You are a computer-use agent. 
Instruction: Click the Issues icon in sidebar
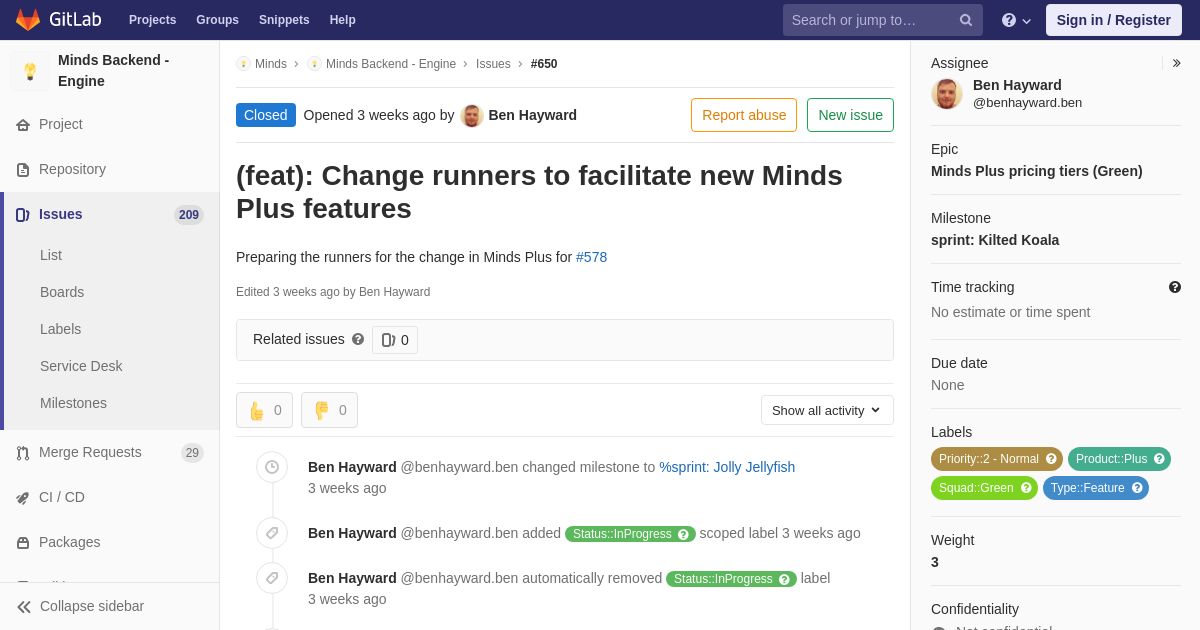click(23, 215)
